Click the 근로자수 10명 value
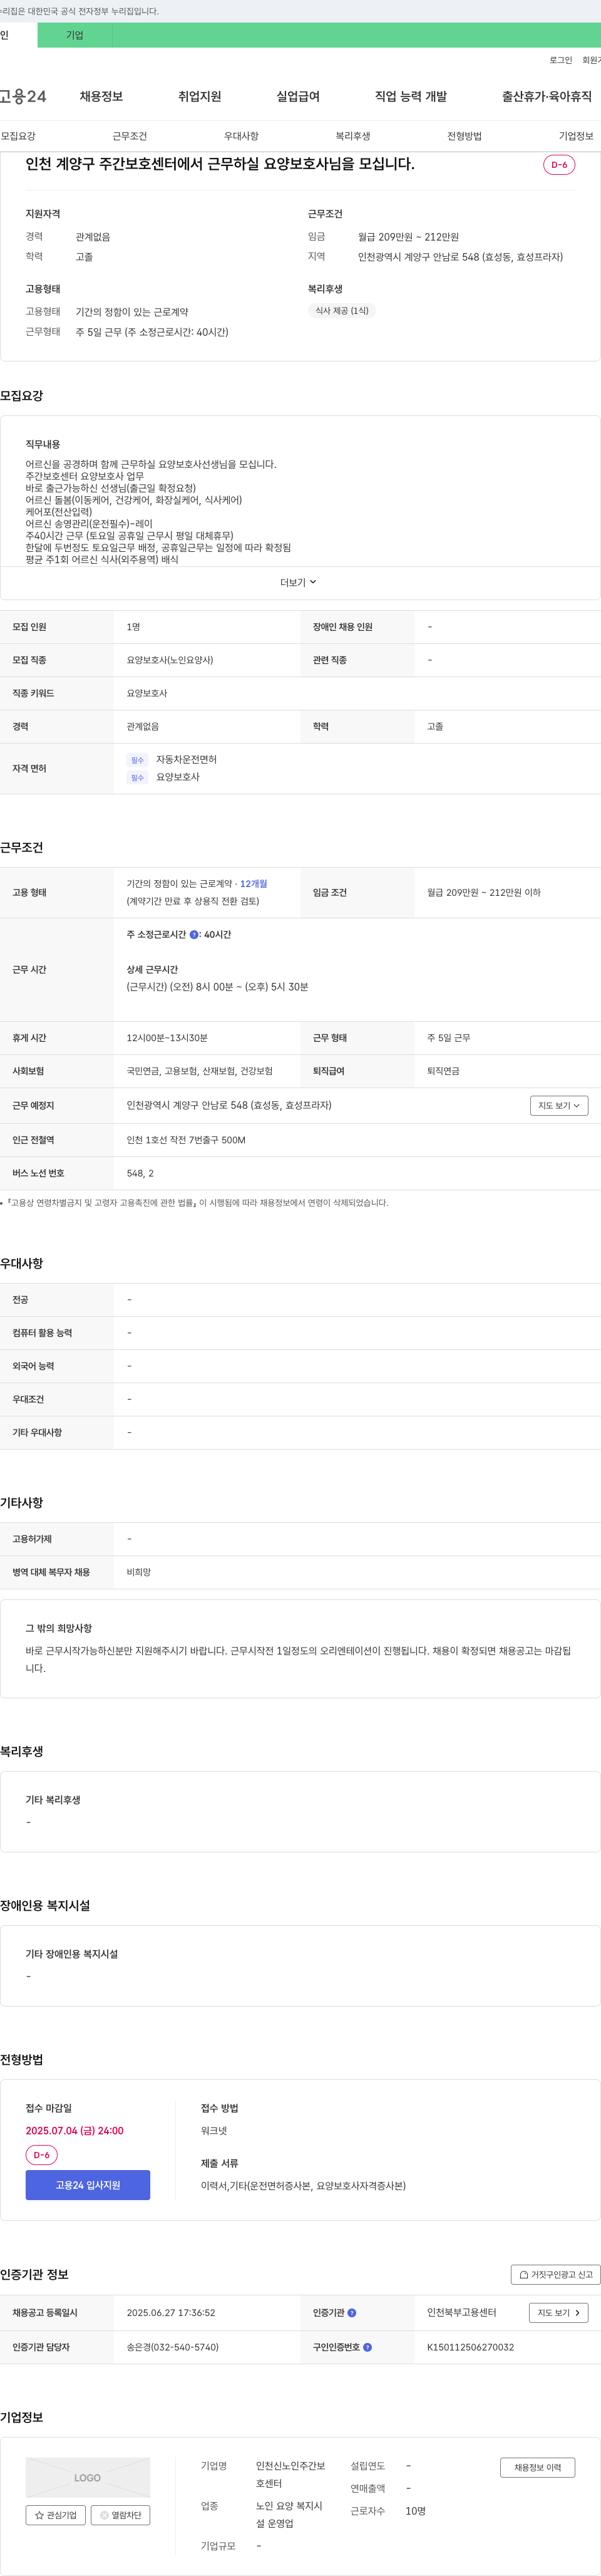 pyautogui.click(x=415, y=2511)
